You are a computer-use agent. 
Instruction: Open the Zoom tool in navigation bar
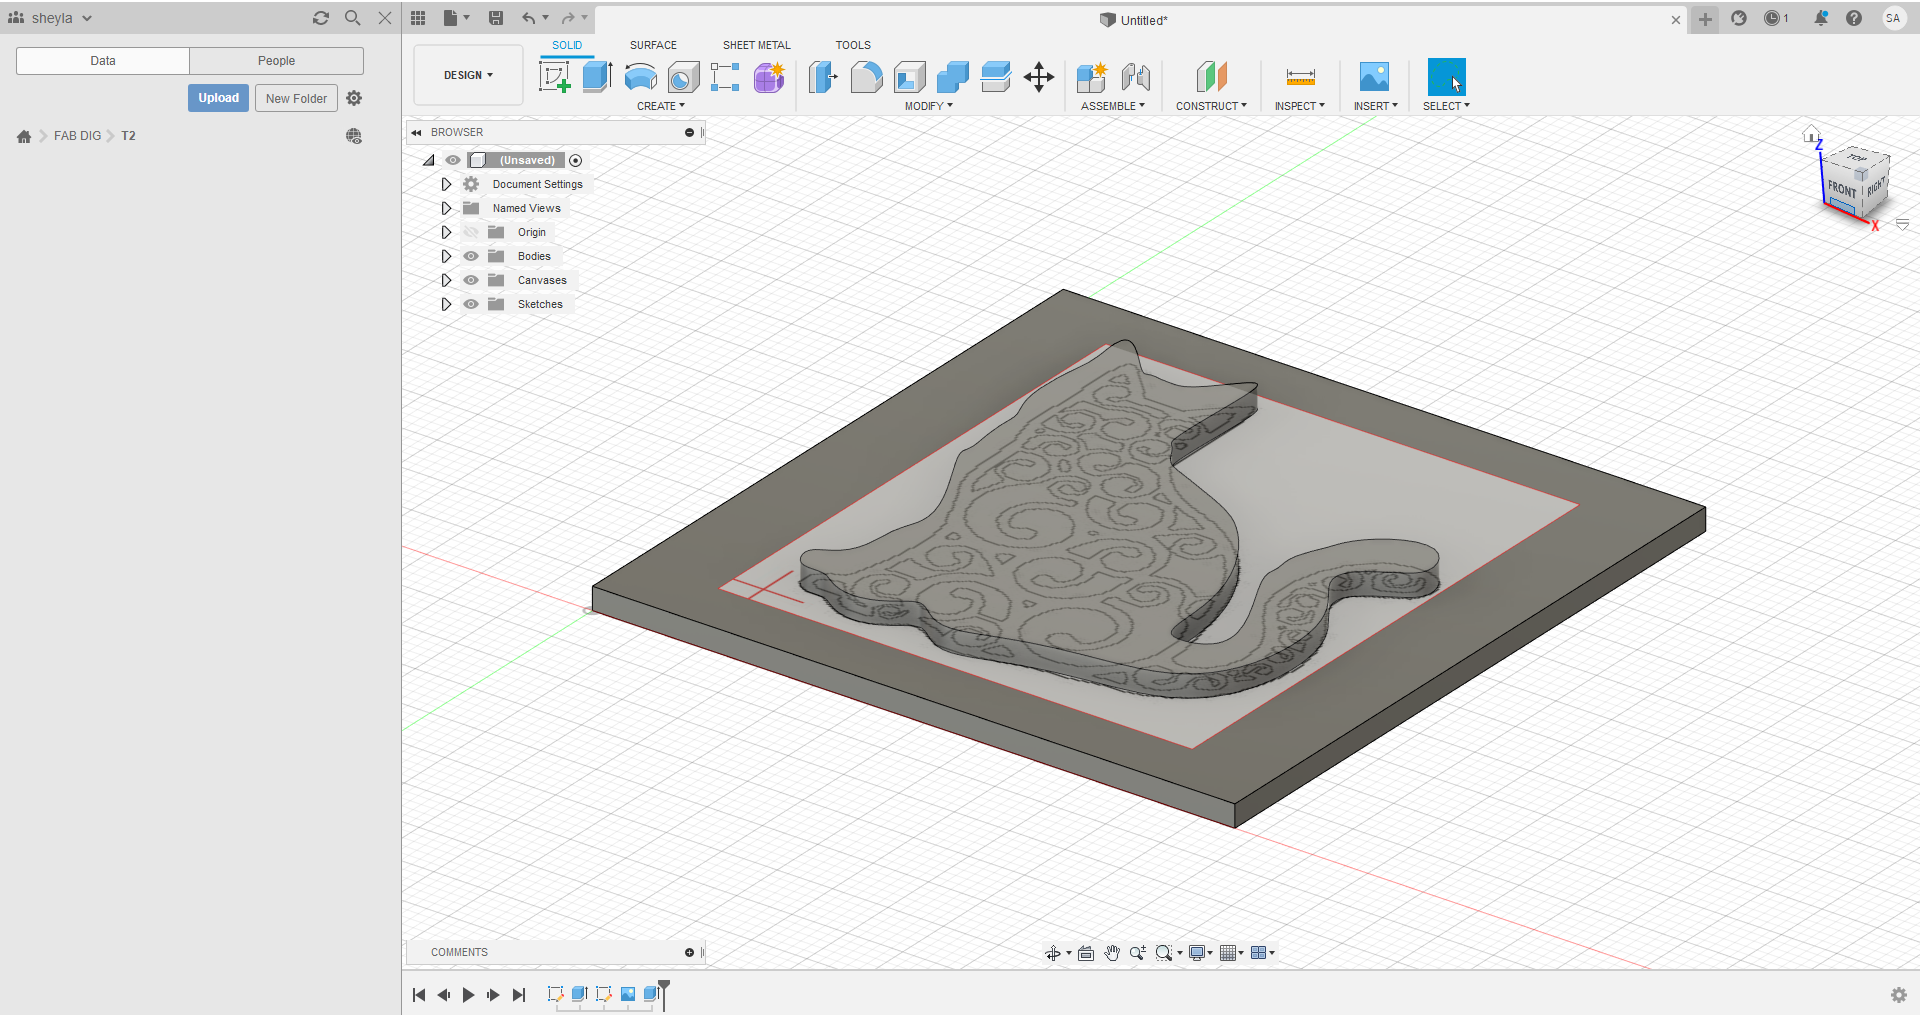click(1137, 953)
